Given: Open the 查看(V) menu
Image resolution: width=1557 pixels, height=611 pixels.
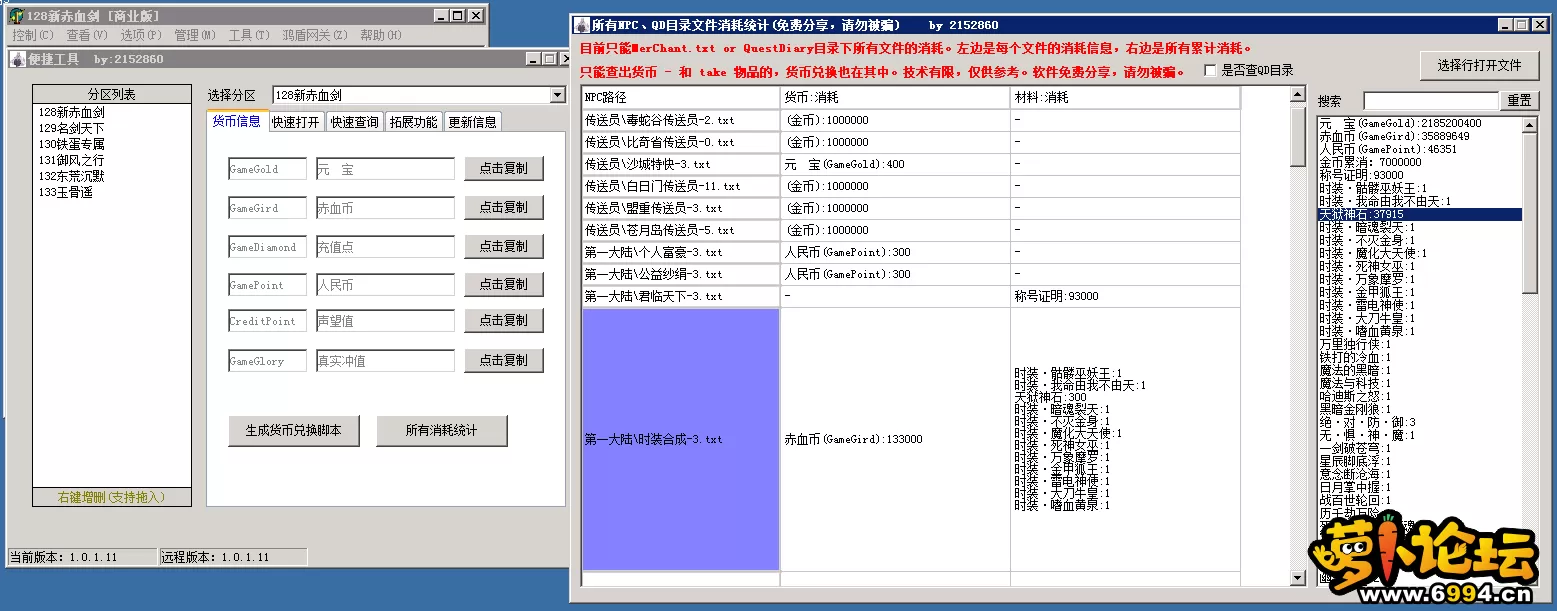Looking at the screenshot, I should click(x=85, y=35).
